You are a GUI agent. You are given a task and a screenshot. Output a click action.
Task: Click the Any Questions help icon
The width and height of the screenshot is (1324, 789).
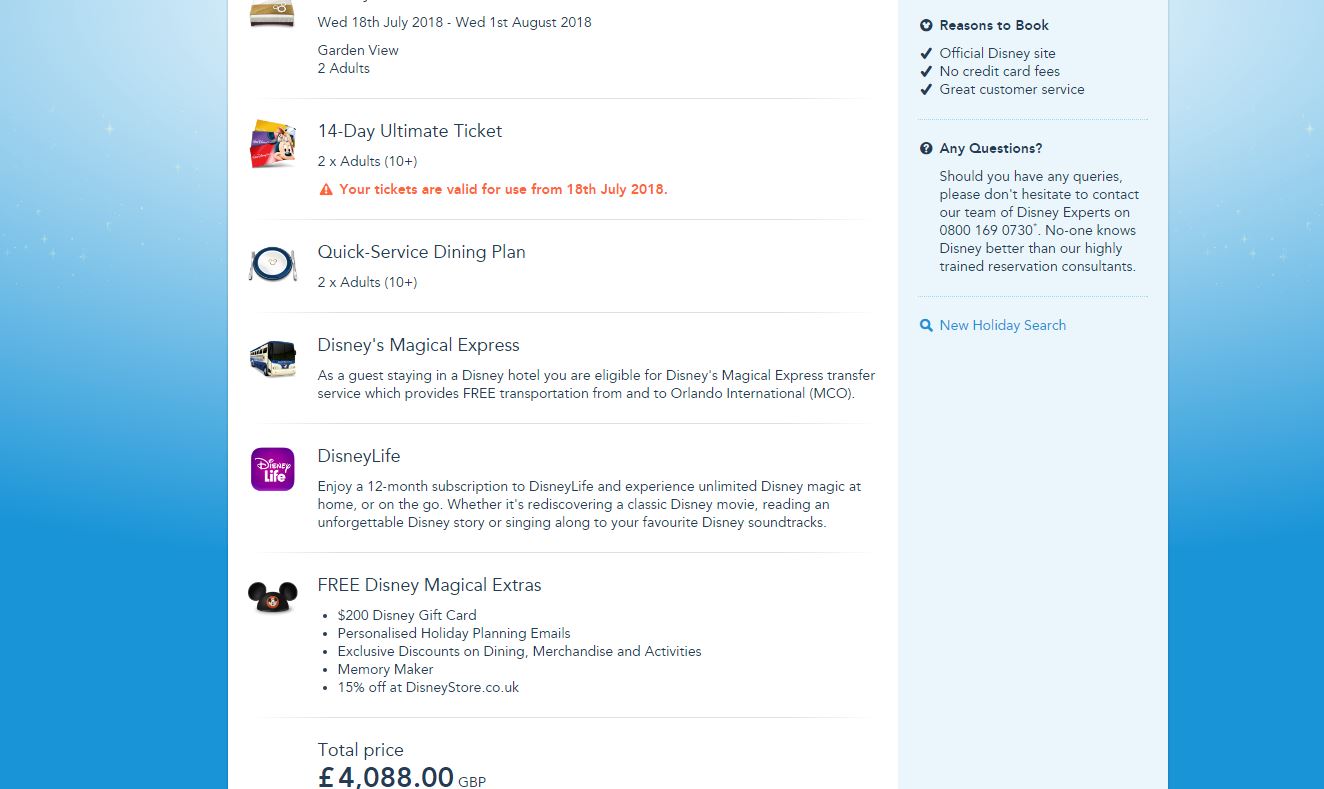point(926,148)
